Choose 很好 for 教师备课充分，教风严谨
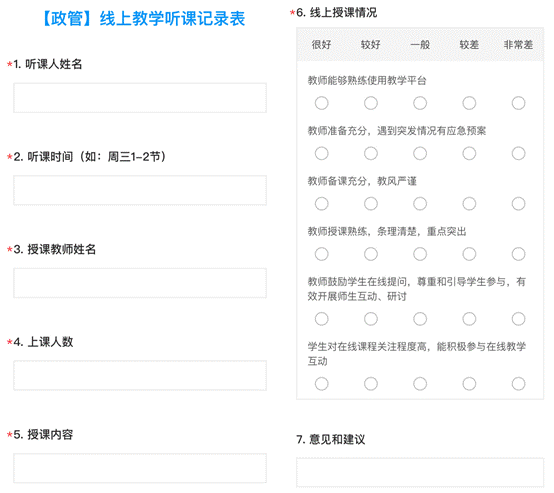 click(x=322, y=204)
